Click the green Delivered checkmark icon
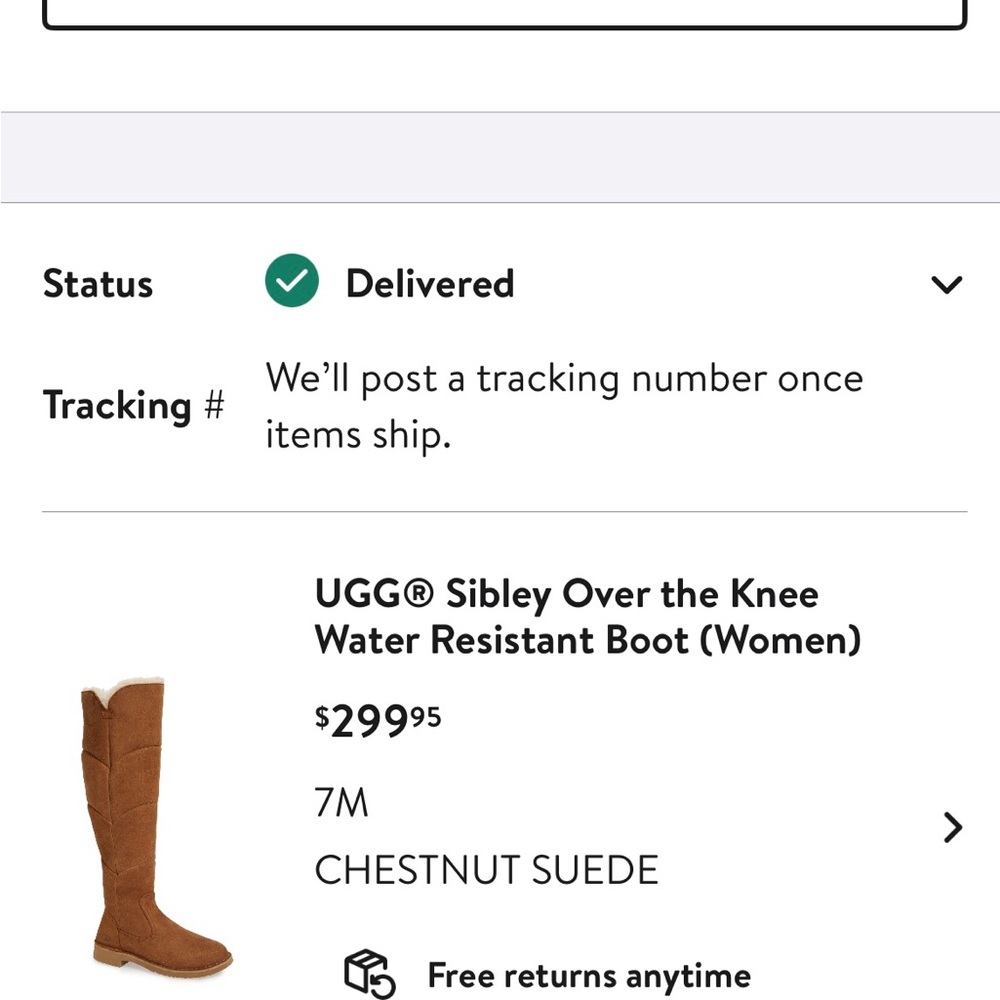This screenshot has height=1000, width=1000. point(291,280)
